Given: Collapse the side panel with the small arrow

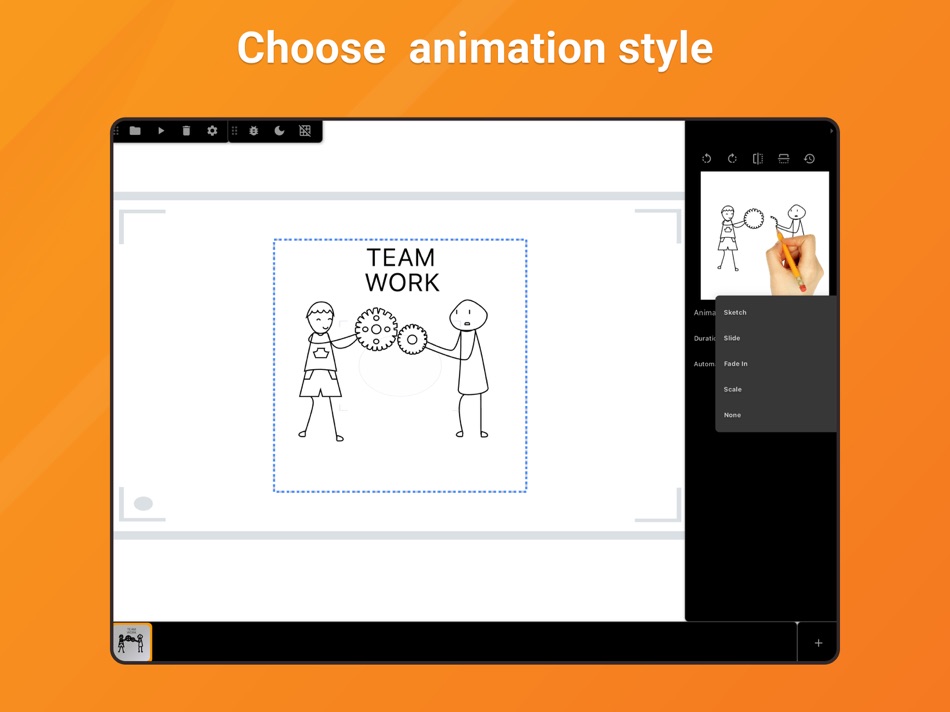Looking at the screenshot, I should click(831, 131).
